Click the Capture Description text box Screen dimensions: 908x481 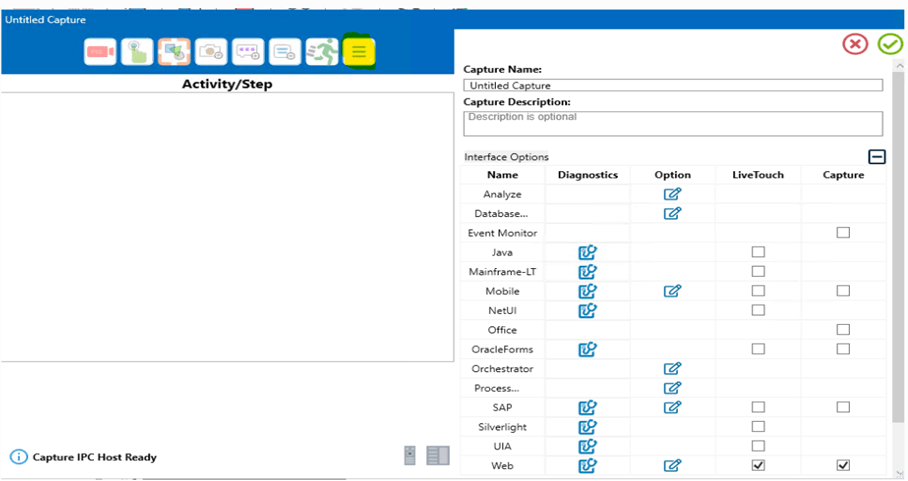click(673, 122)
